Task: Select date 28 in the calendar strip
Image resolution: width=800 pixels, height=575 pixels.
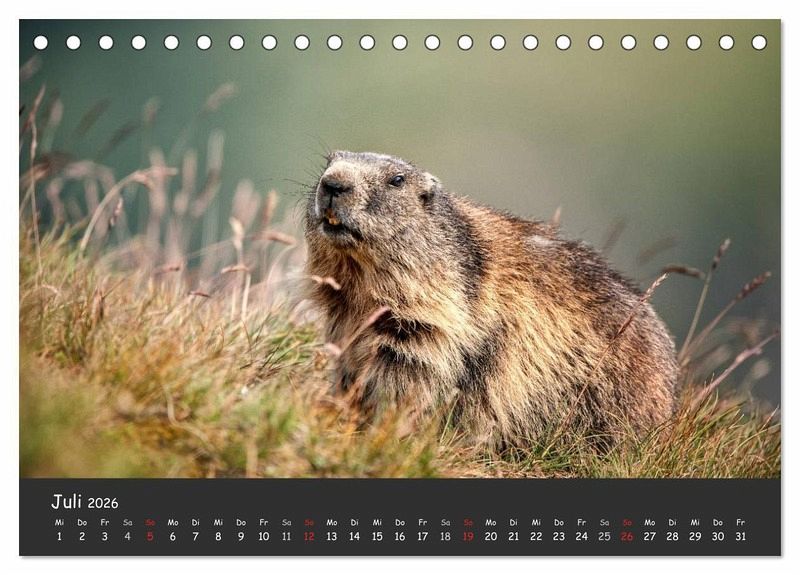Action: coord(672,536)
